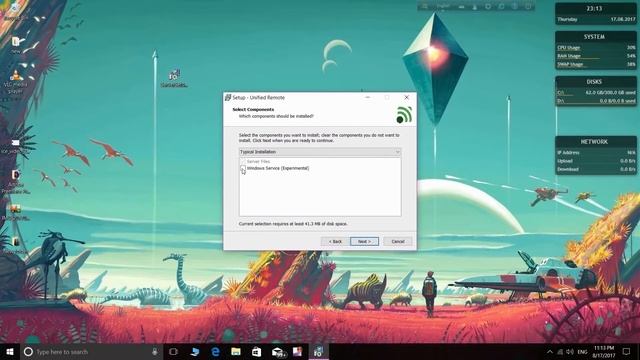The height and width of the screenshot is (360, 640).
Task: Open Microsoft Edge from the taskbar
Action: [215, 351]
